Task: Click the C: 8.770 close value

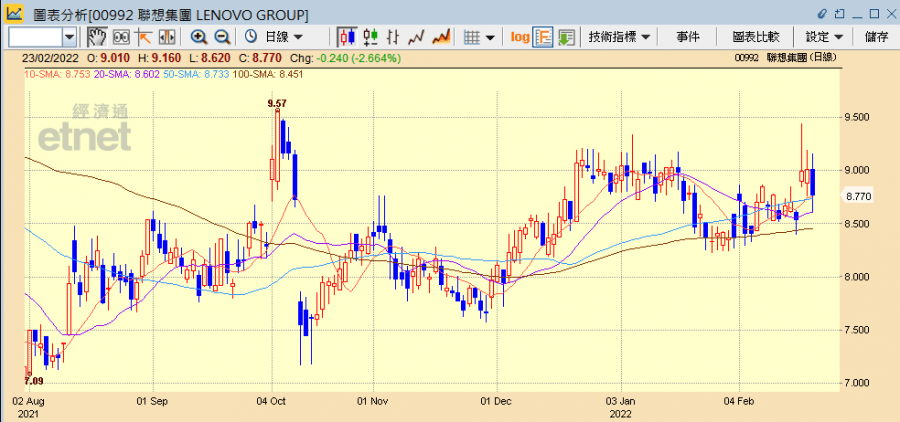Action: (260, 59)
